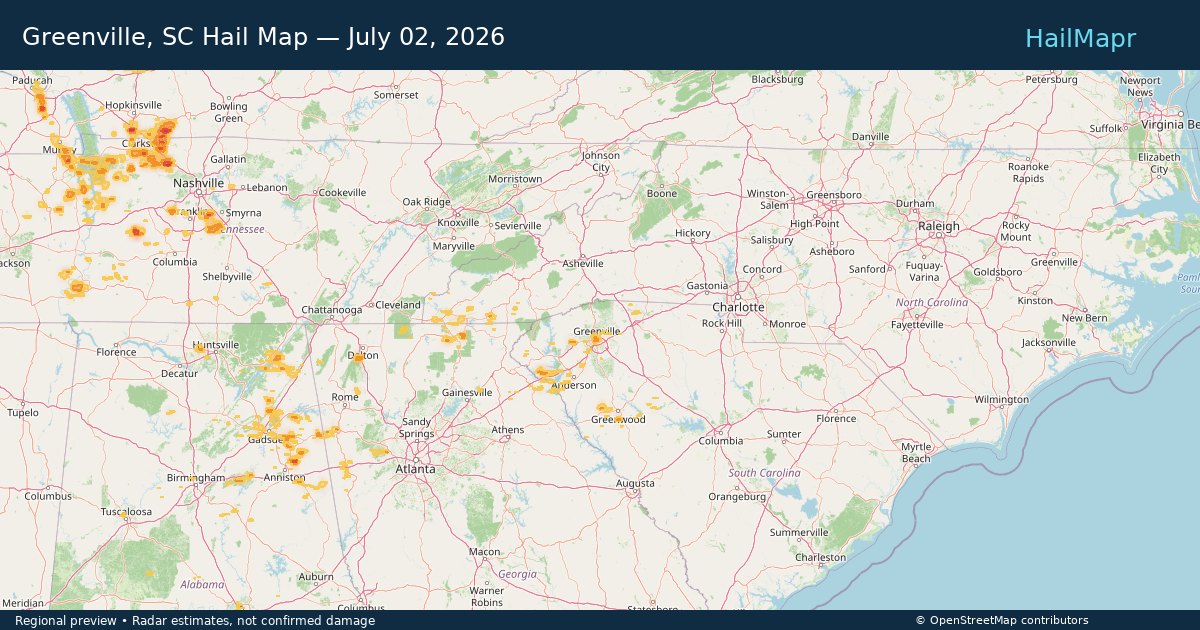Click the Wilmington city label
Screen dimensions: 1200x630
1001,400
